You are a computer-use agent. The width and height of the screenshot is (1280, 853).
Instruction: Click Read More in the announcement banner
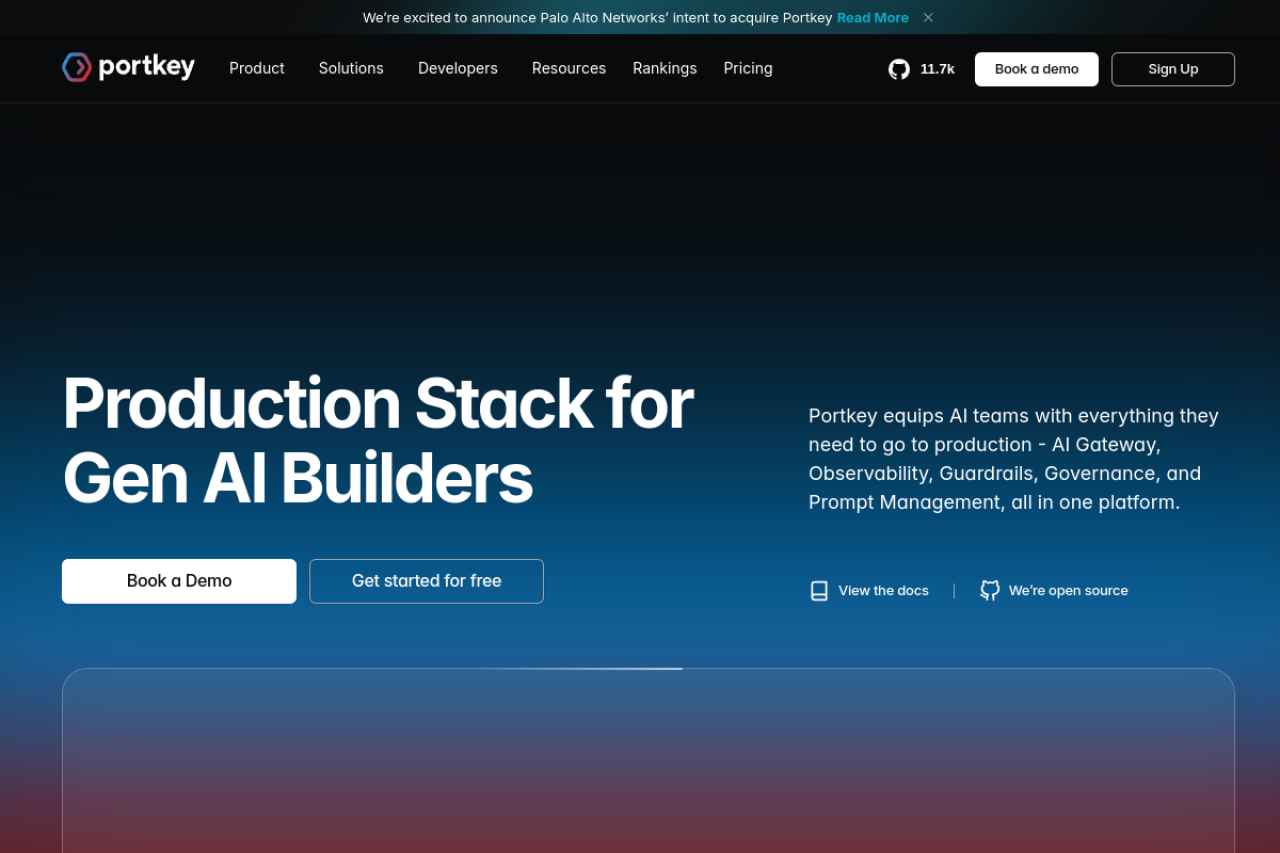873,17
